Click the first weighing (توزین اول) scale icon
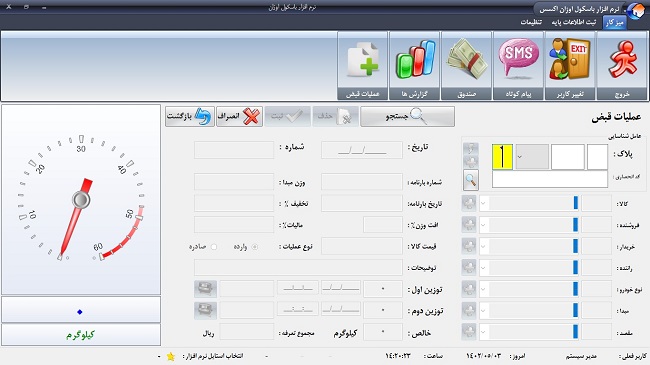This screenshot has height=365, width=650. [x=205, y=289]
